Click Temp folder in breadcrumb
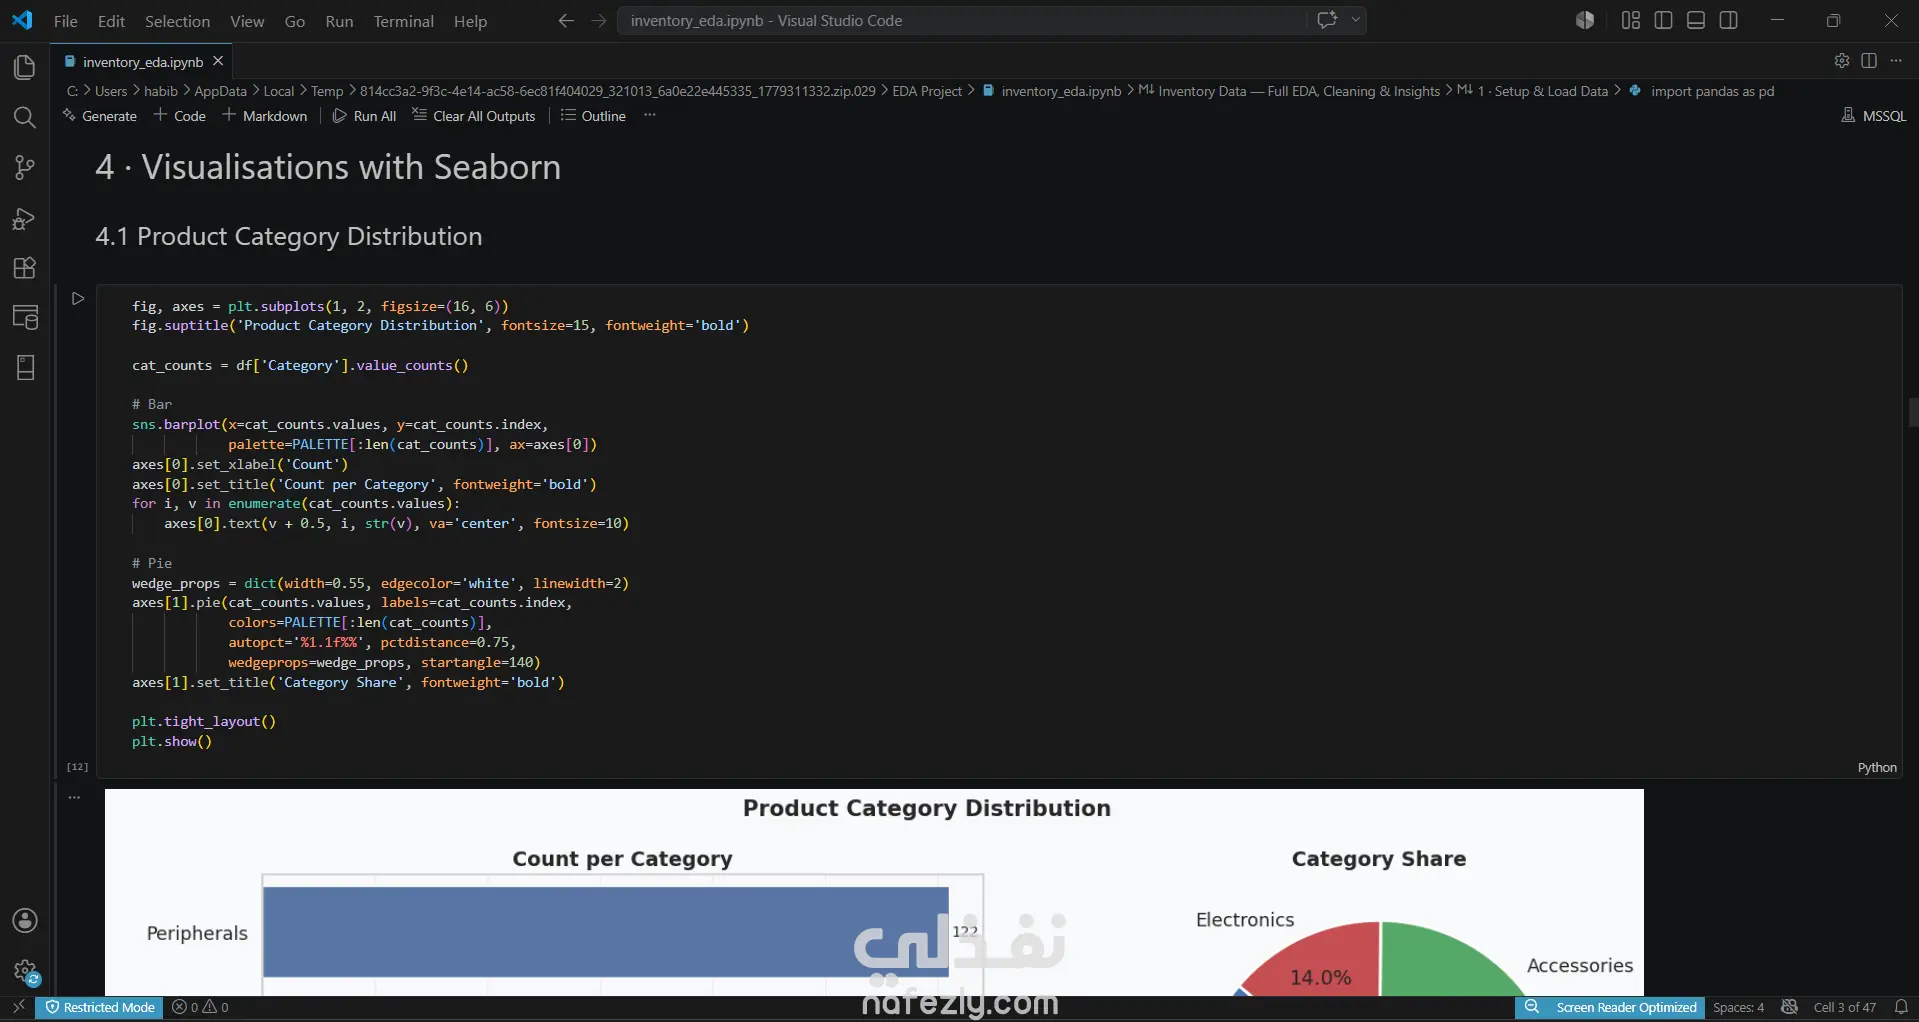Image resolution: width=1919 pixels, height=1022 pixels. point(327,91)
